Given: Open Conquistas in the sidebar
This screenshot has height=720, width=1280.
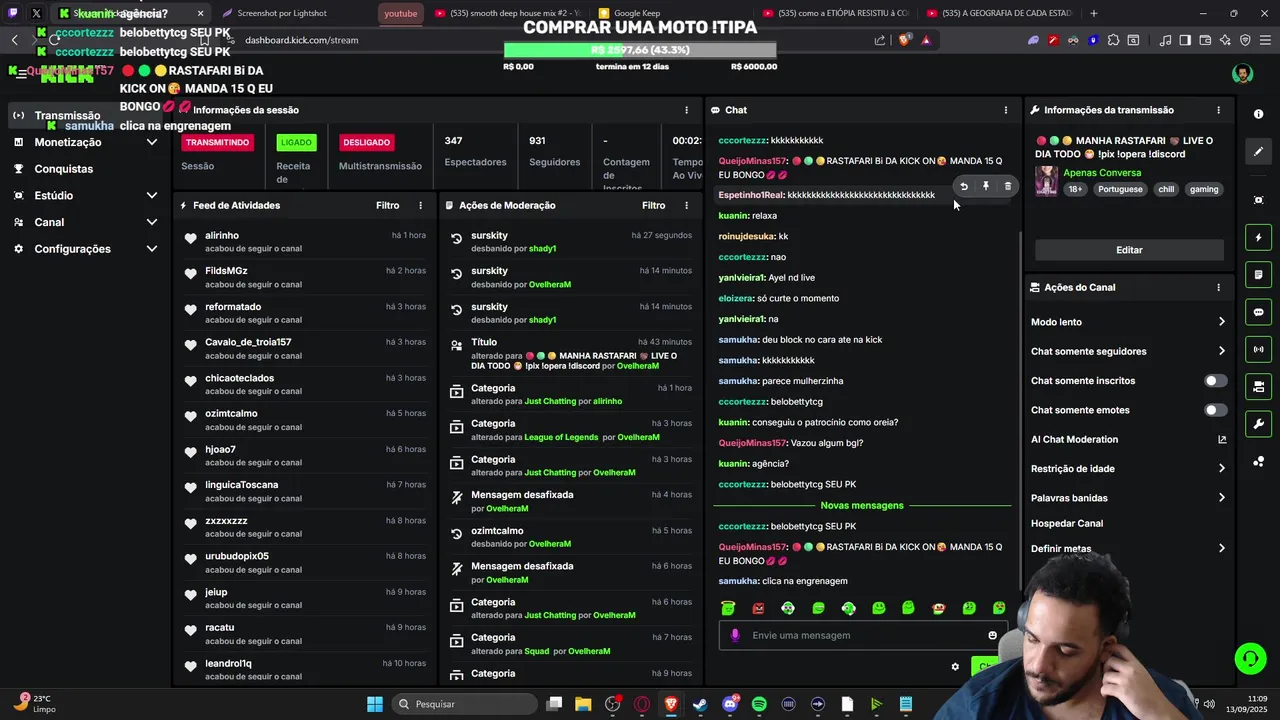Looking at the screenshot, I should point(63,169).
